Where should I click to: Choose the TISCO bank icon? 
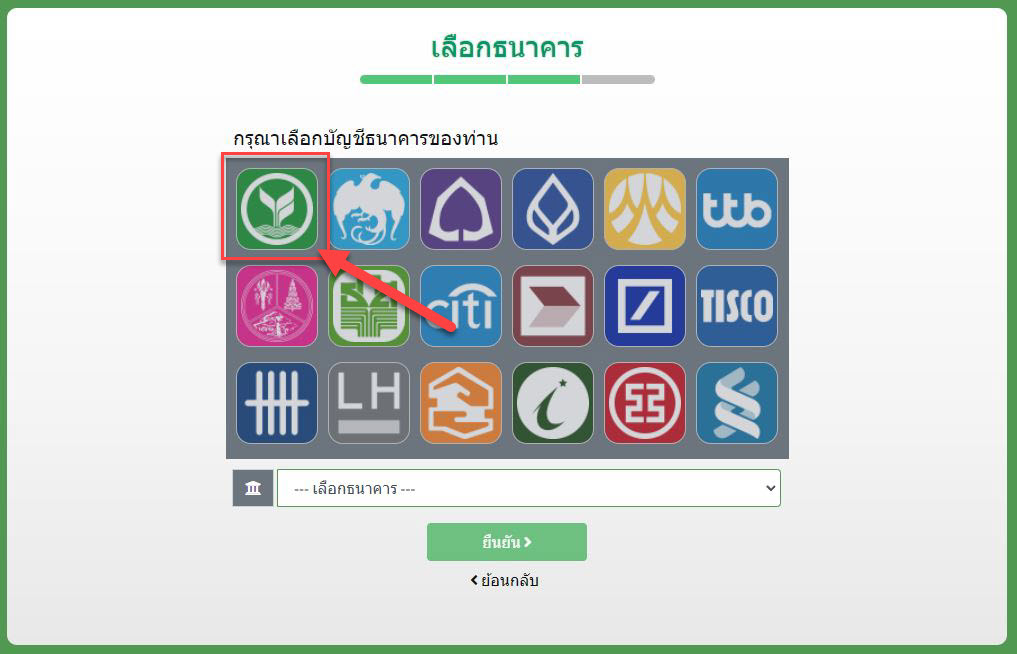[737, 306]
